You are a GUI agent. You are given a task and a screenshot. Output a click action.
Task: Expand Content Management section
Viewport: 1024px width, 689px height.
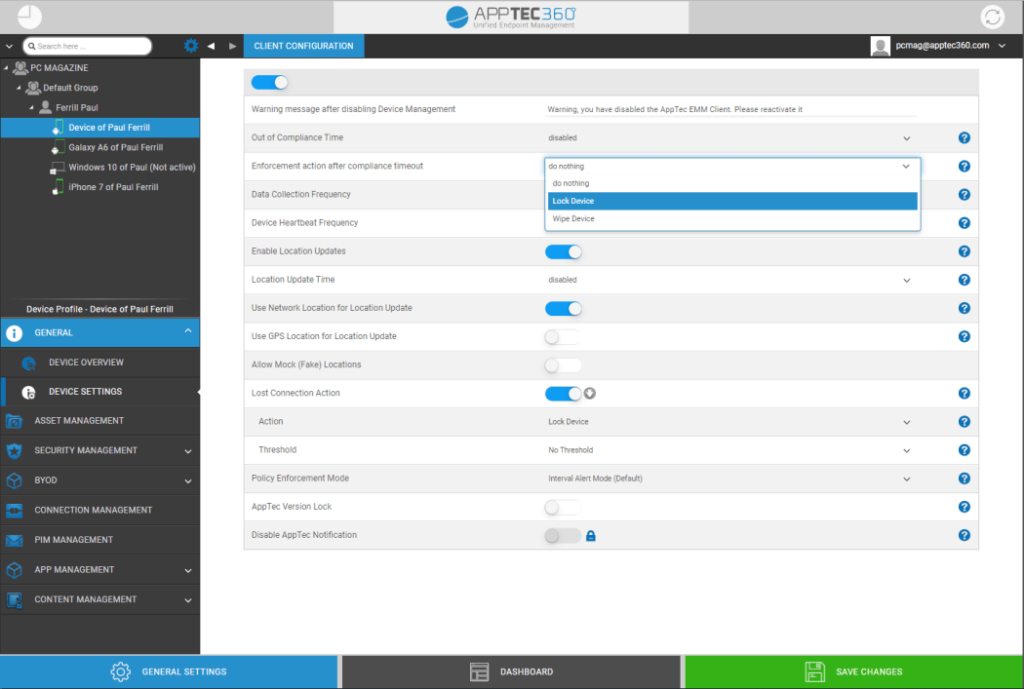pyautogui.click(x=188, y=600)
